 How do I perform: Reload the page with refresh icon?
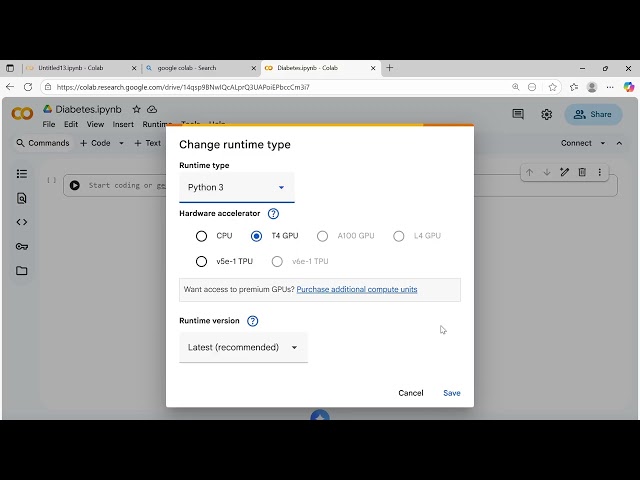[x=28, y=87]
